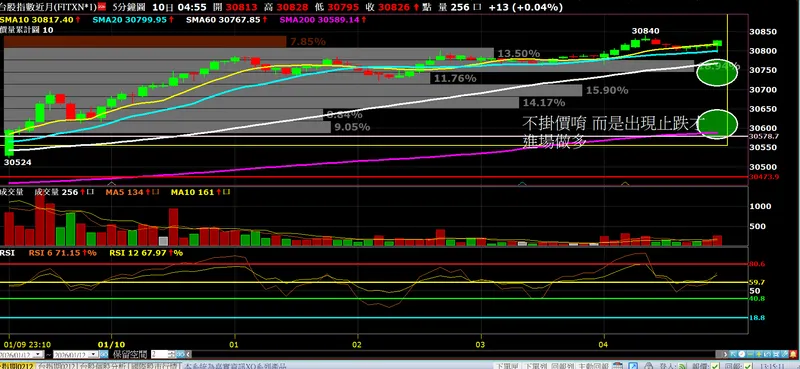Open the calendar icon in status bar
The image size is (800, 369).
pyautogui.click(x=617, y=365)
